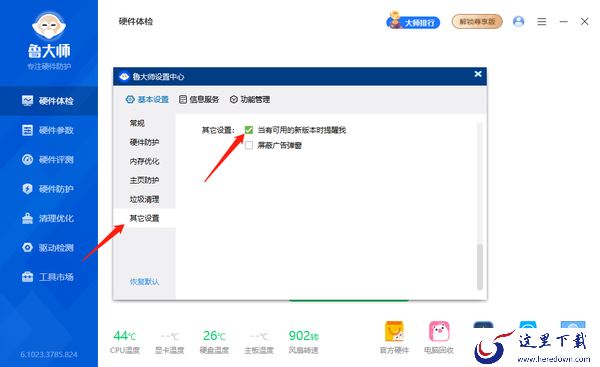Click the 解锁尊享版 button
Viewport: 600px width, 367px height.
pyautogui.click(x=477, y=22)
